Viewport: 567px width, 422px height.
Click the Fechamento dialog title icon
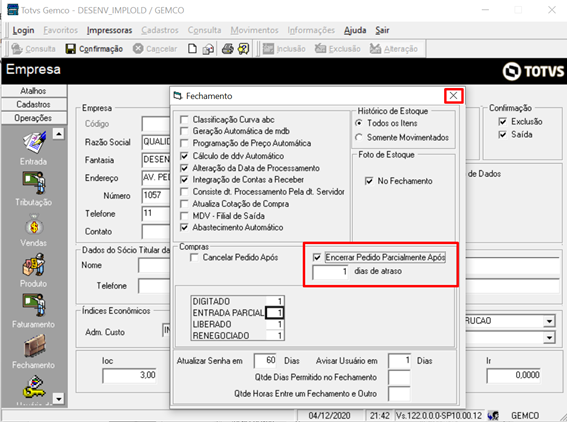[178, 96]
